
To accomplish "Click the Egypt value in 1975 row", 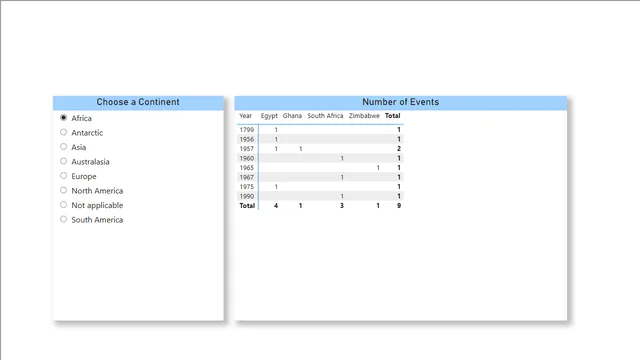I will point(276,187).
